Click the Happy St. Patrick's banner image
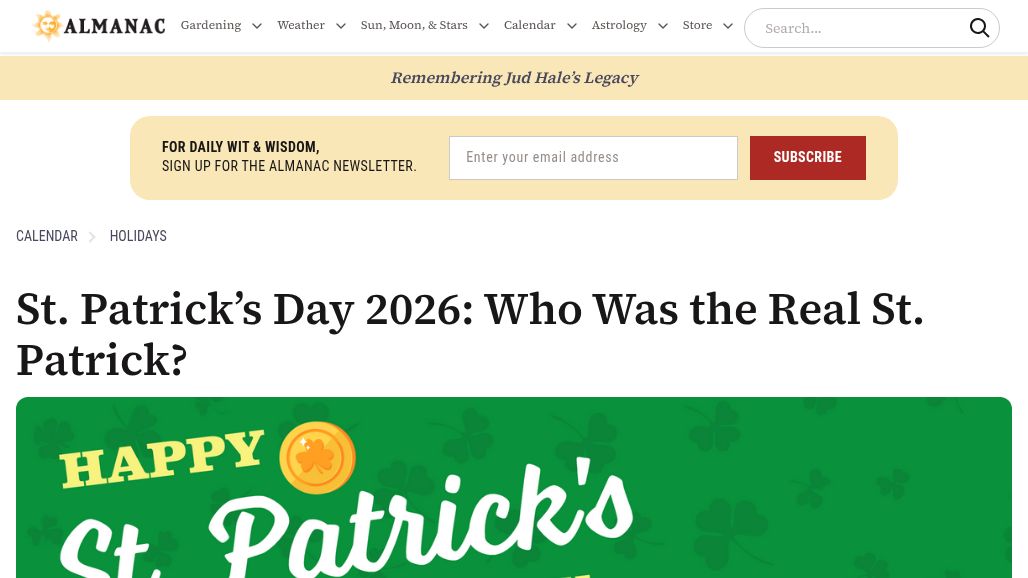The image size is (1028, 578). coord(514,488)
